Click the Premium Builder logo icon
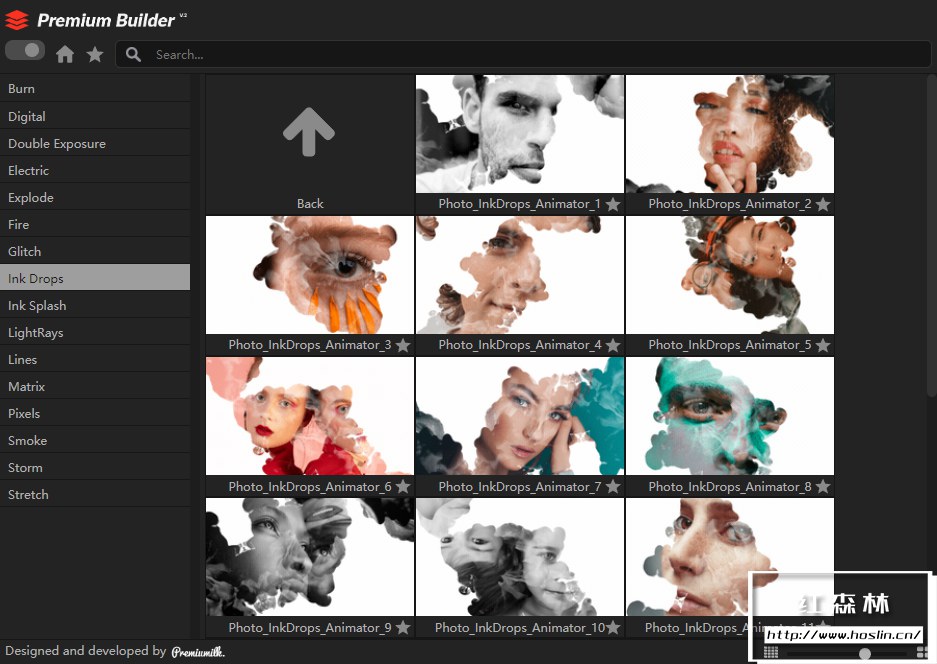This screenshot has height=664, width=937. point(17,20)
